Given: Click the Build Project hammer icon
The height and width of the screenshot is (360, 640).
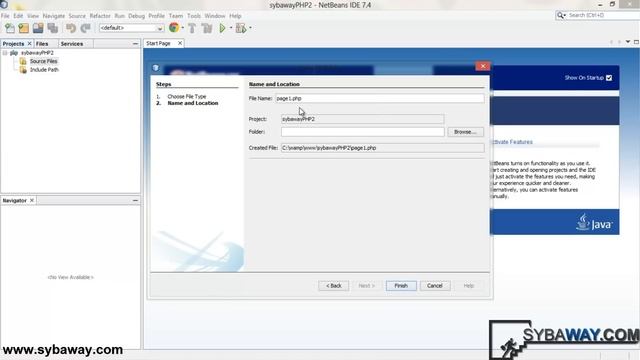Looking at the screenshot, I should [192, 28].
